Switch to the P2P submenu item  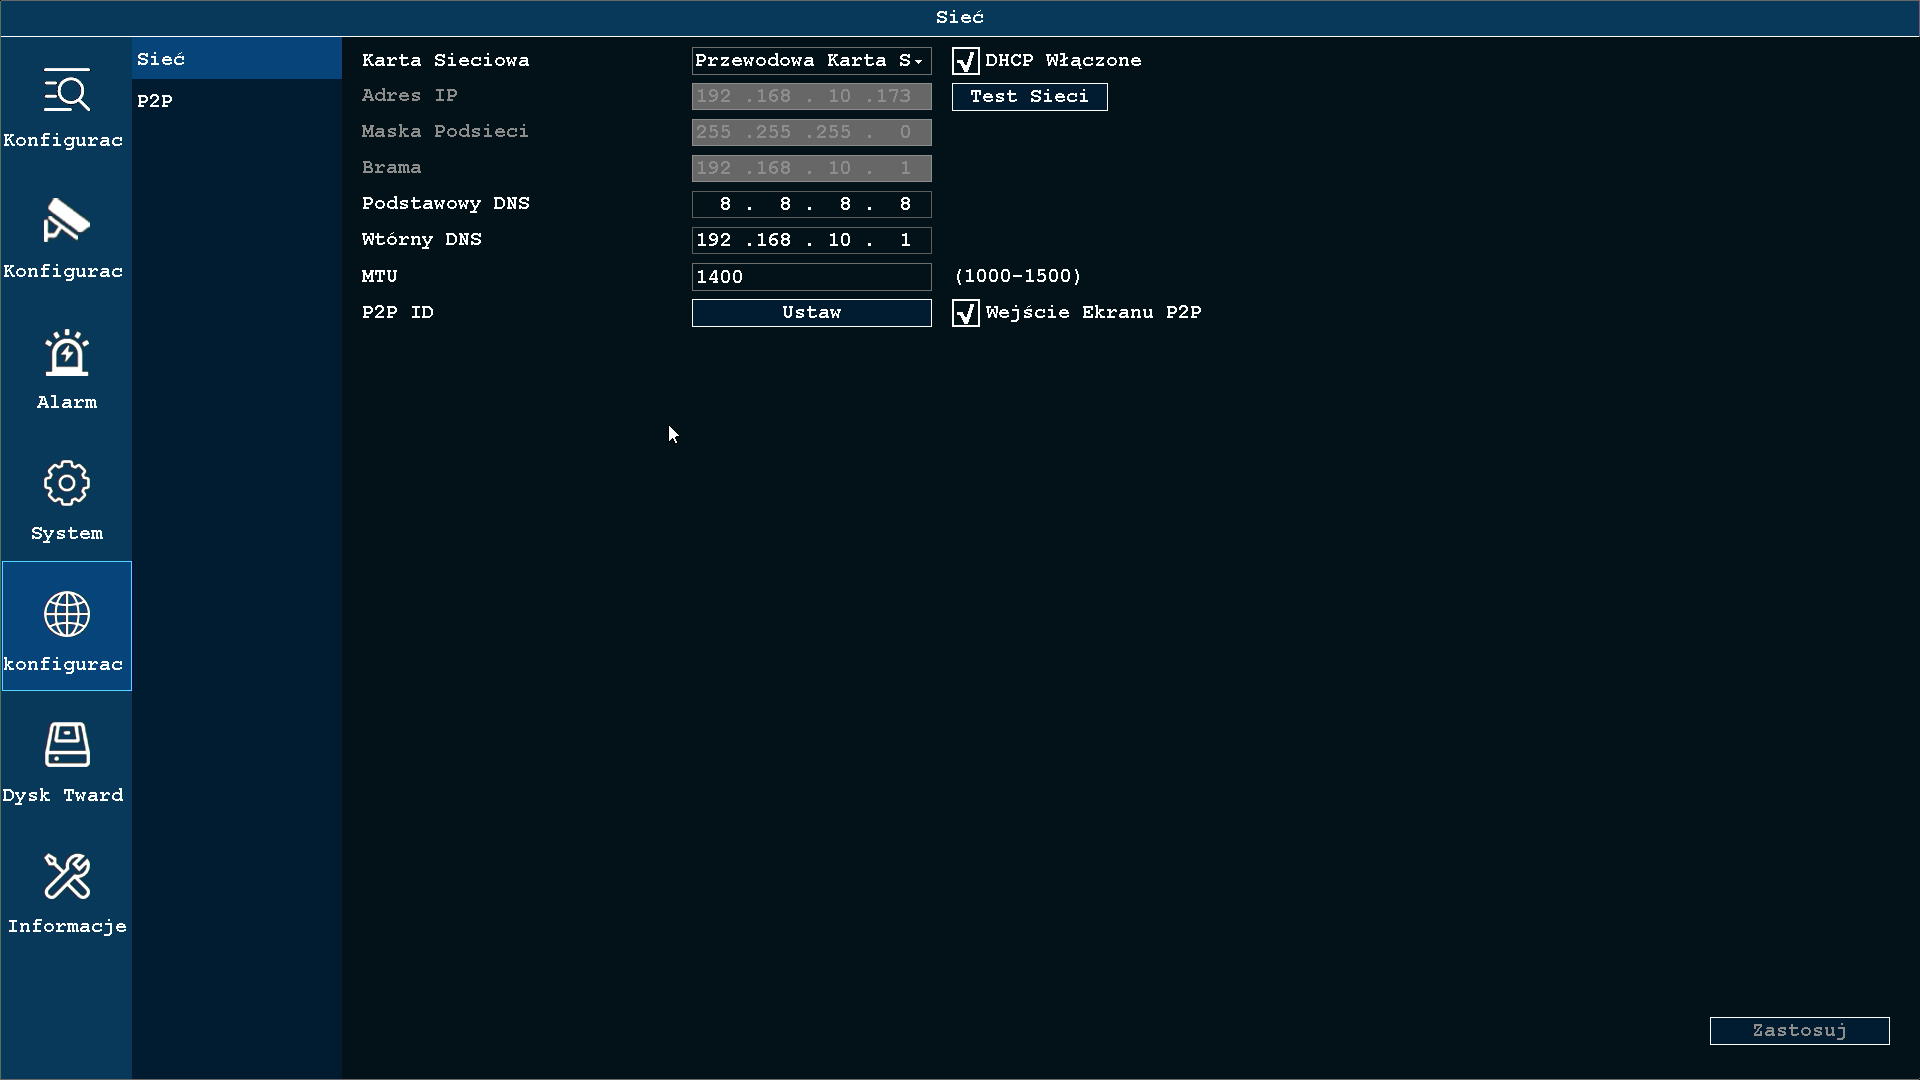tap(237, 101)
